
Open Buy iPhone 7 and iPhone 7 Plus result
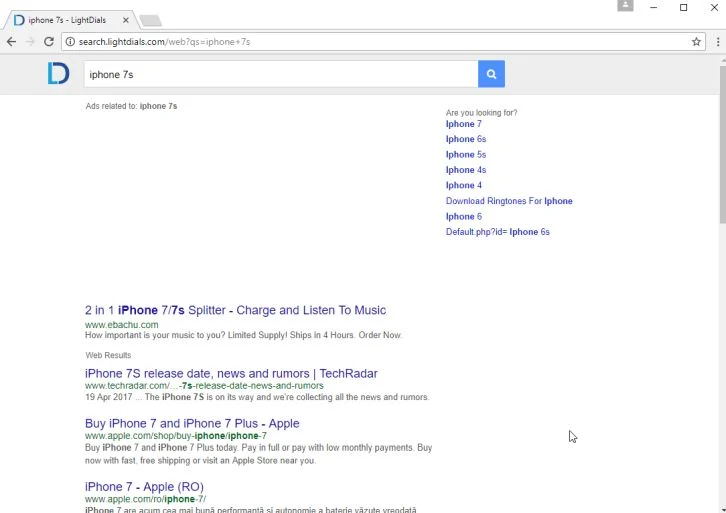[192, 424]
